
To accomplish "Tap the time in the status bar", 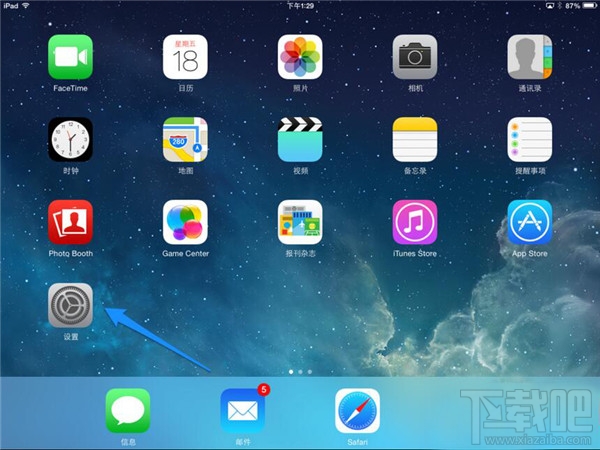I will click(x=300, y=6).
